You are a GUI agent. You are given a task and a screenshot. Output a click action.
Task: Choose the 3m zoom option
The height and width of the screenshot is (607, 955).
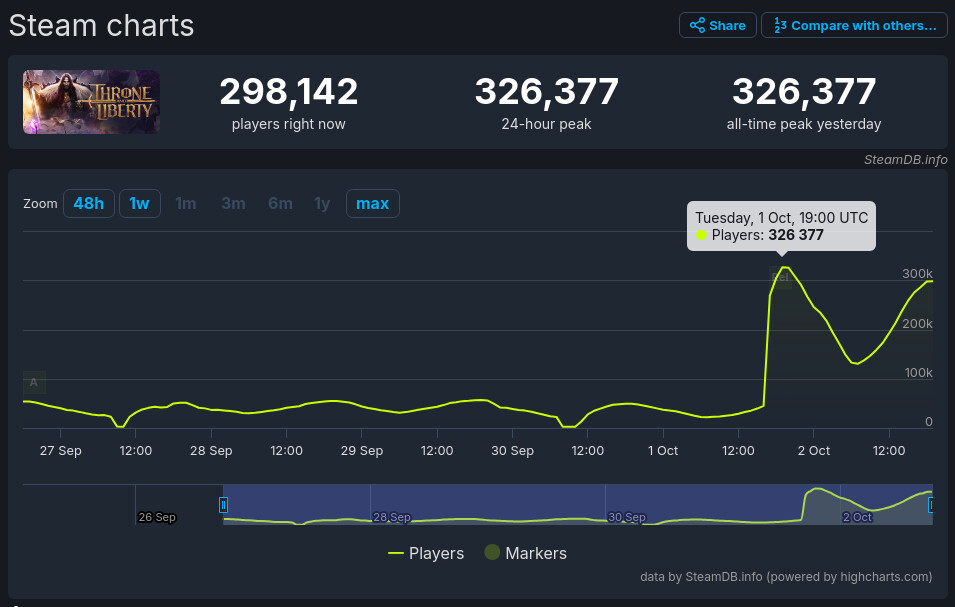tap(233, 204)
